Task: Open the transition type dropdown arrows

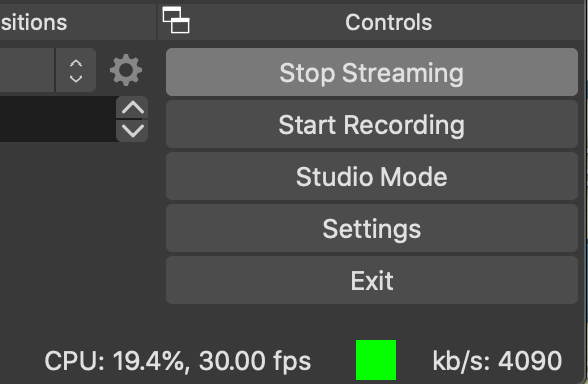Action: 76,70
